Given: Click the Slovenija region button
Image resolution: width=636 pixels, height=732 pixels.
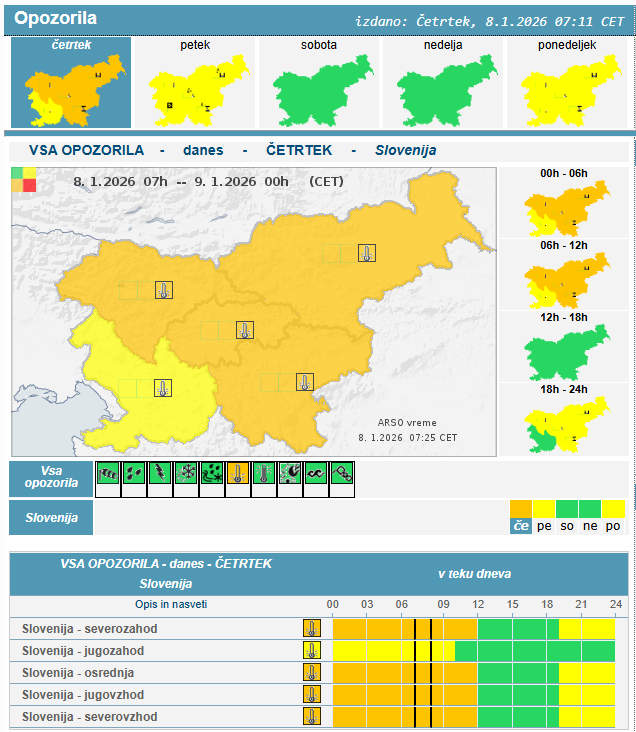Looking at the screenshot, I should click(x=51, y=518).
